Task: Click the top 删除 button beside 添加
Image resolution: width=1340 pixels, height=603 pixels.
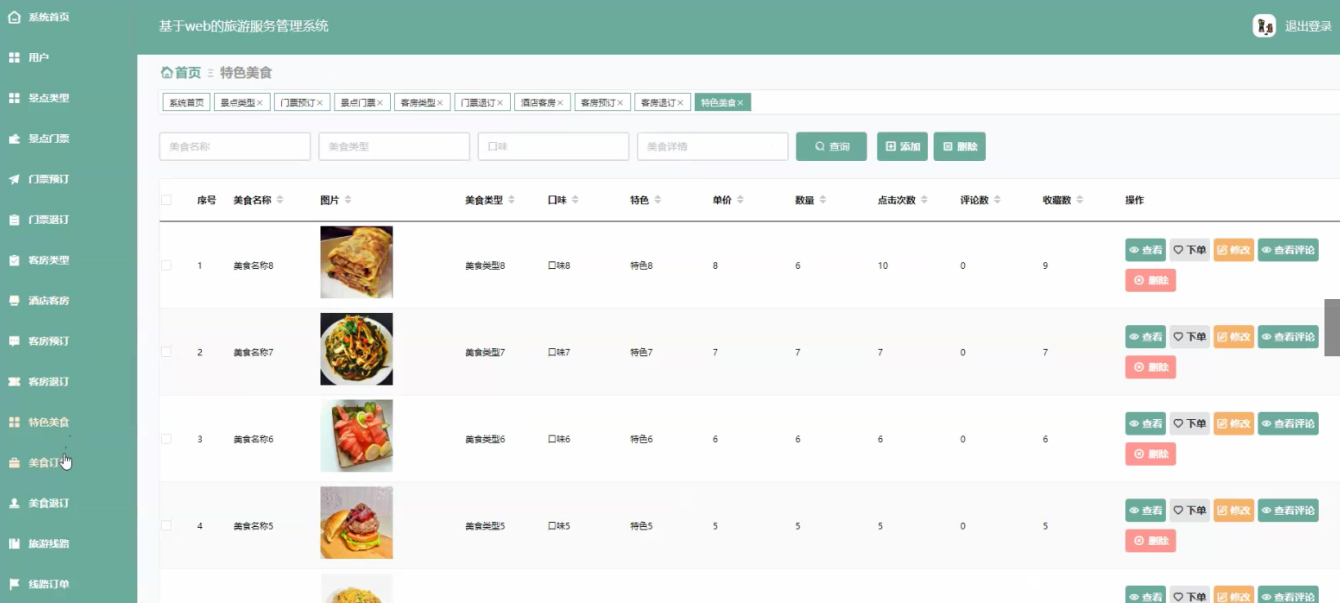Action: tap(960, 146)
